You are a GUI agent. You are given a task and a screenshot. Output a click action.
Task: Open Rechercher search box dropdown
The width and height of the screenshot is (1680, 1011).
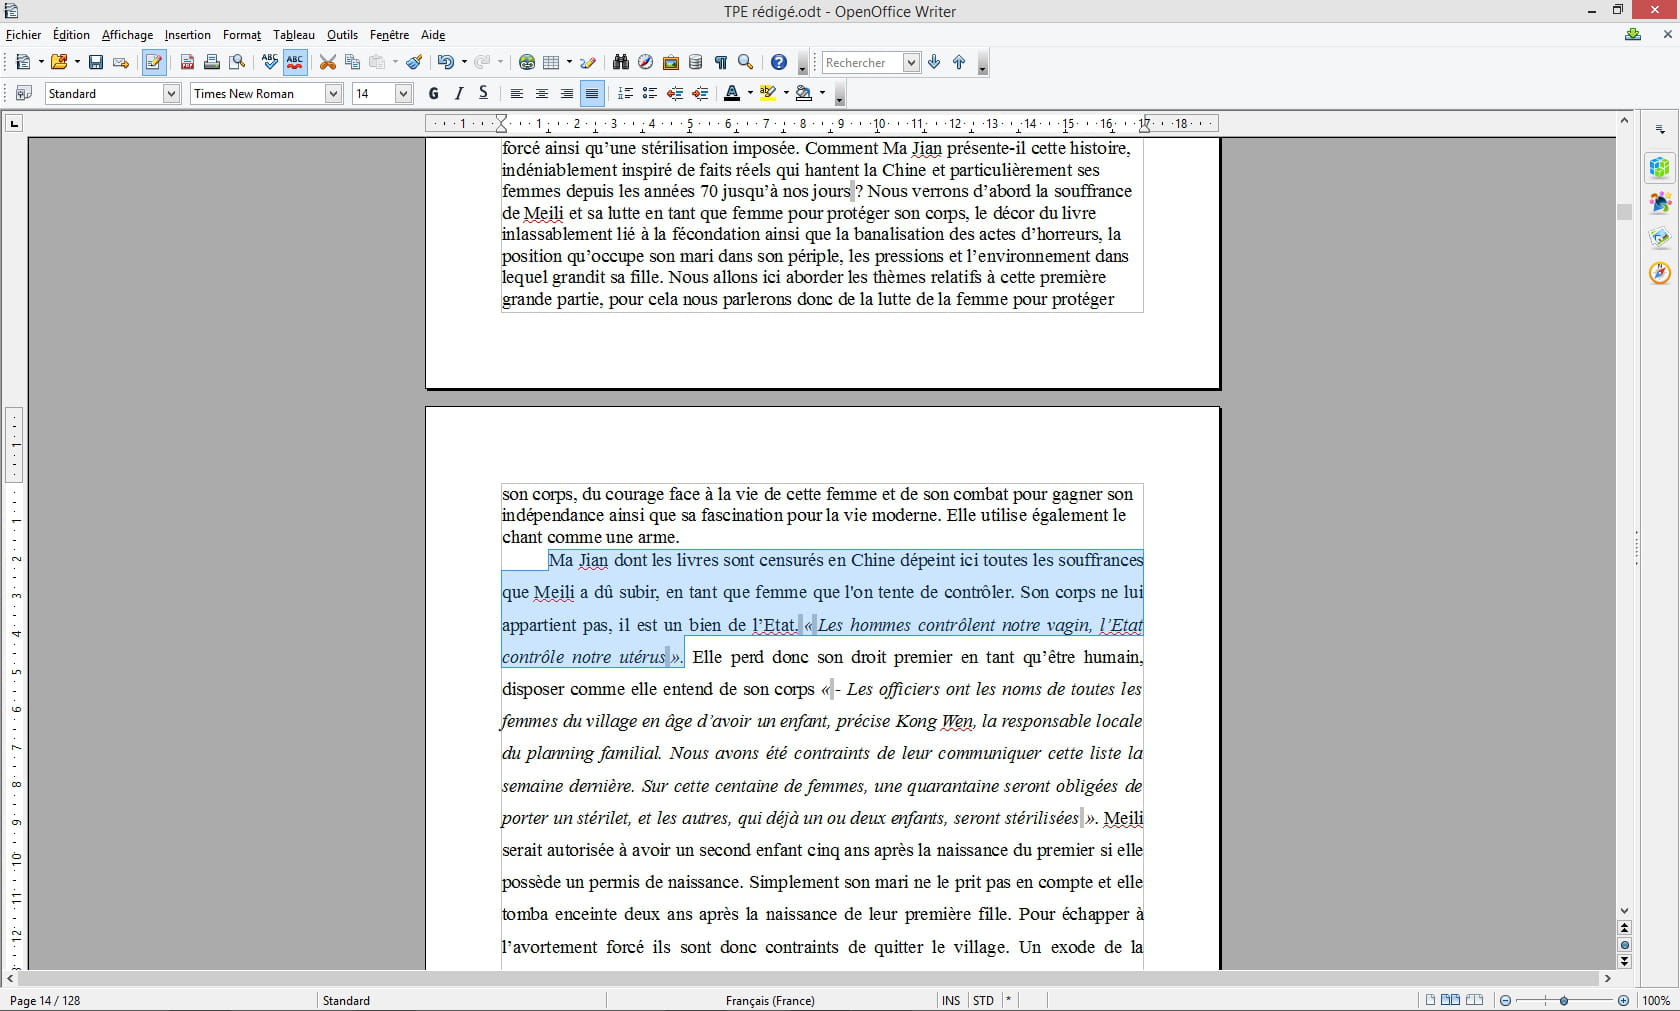point(911,63)
